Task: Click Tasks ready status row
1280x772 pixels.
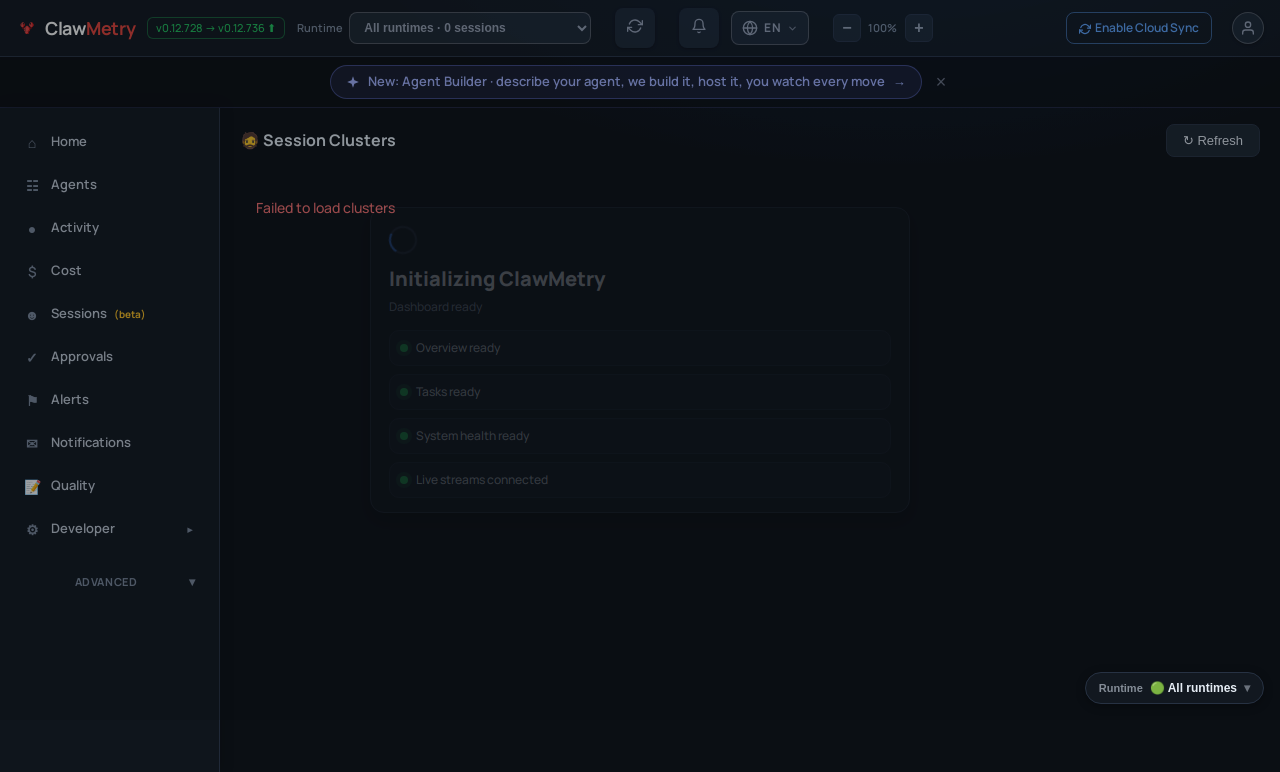Action: click(x=640, y=392)
